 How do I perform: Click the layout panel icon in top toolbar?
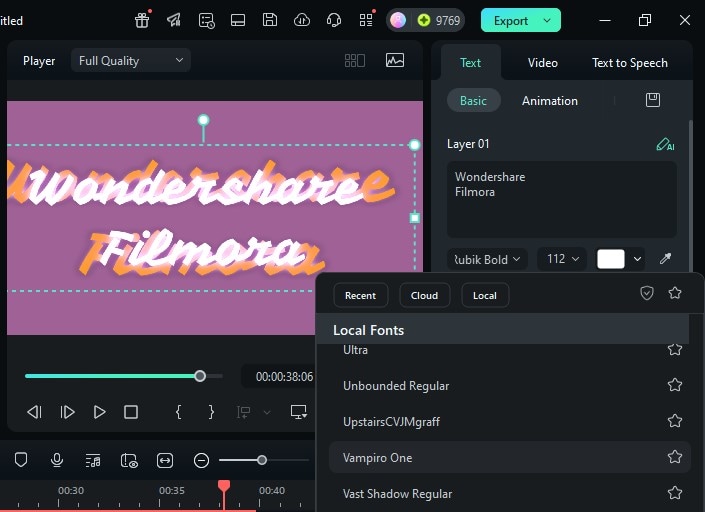(238, 20)
